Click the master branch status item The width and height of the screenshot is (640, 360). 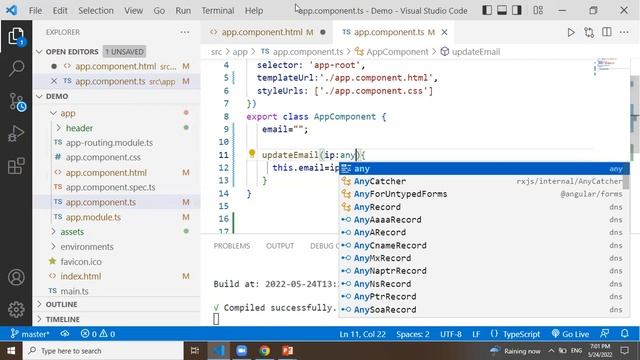pyautogui.click(x=30, y=334)
